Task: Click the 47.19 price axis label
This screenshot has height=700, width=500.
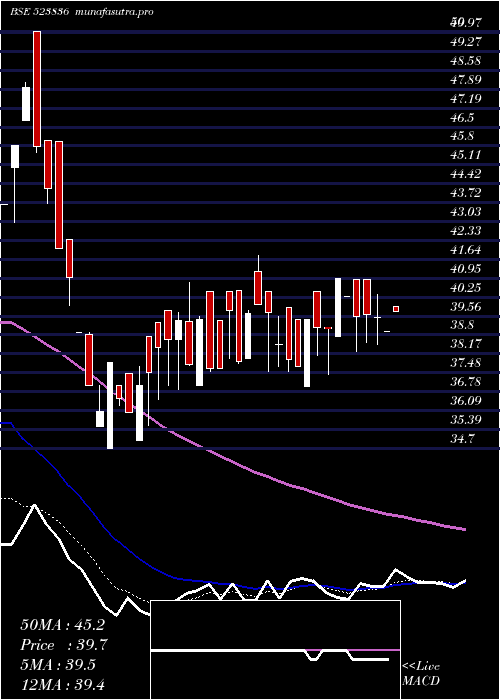Action: click(x=467, y=99)
